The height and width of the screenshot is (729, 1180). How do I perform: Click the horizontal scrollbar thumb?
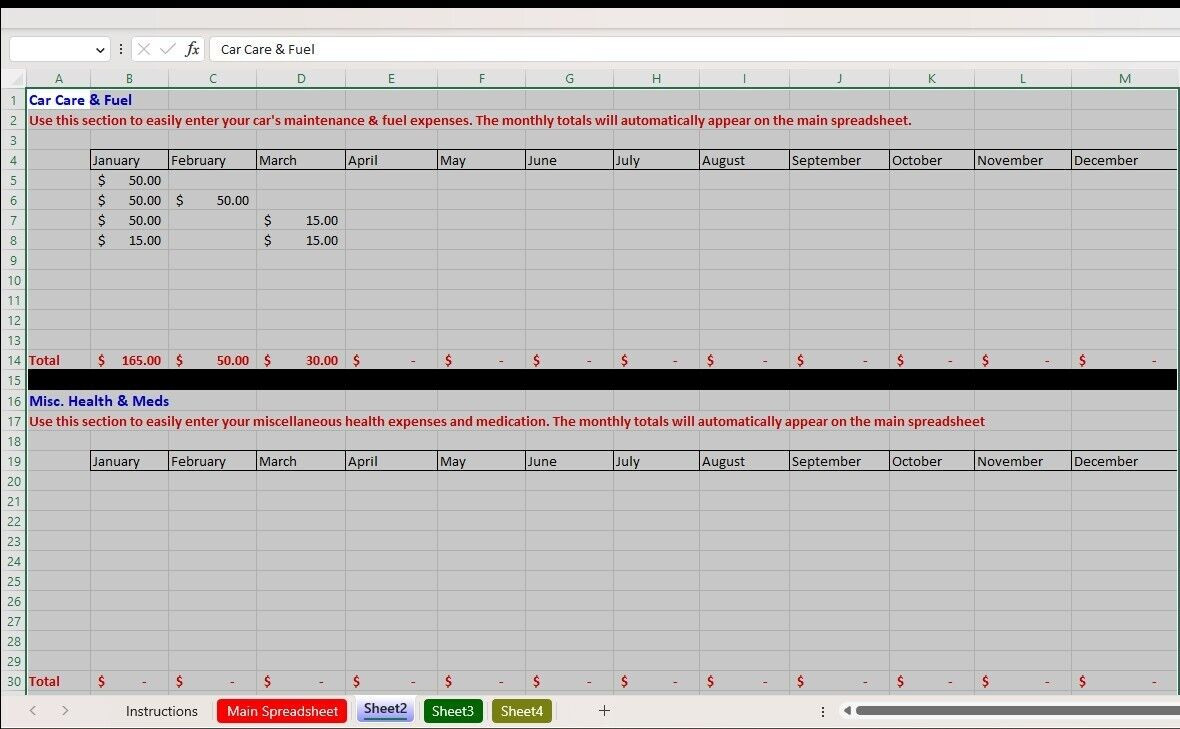coord(1017,710)
